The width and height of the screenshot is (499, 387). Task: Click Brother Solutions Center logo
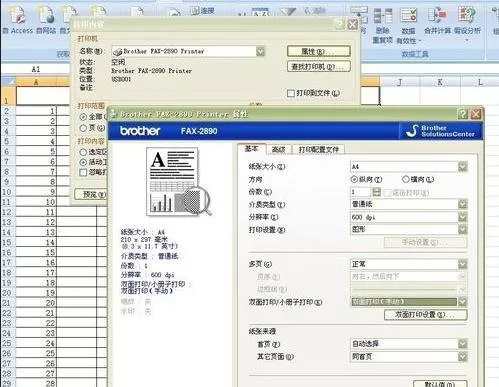click(x=441, y=131)
